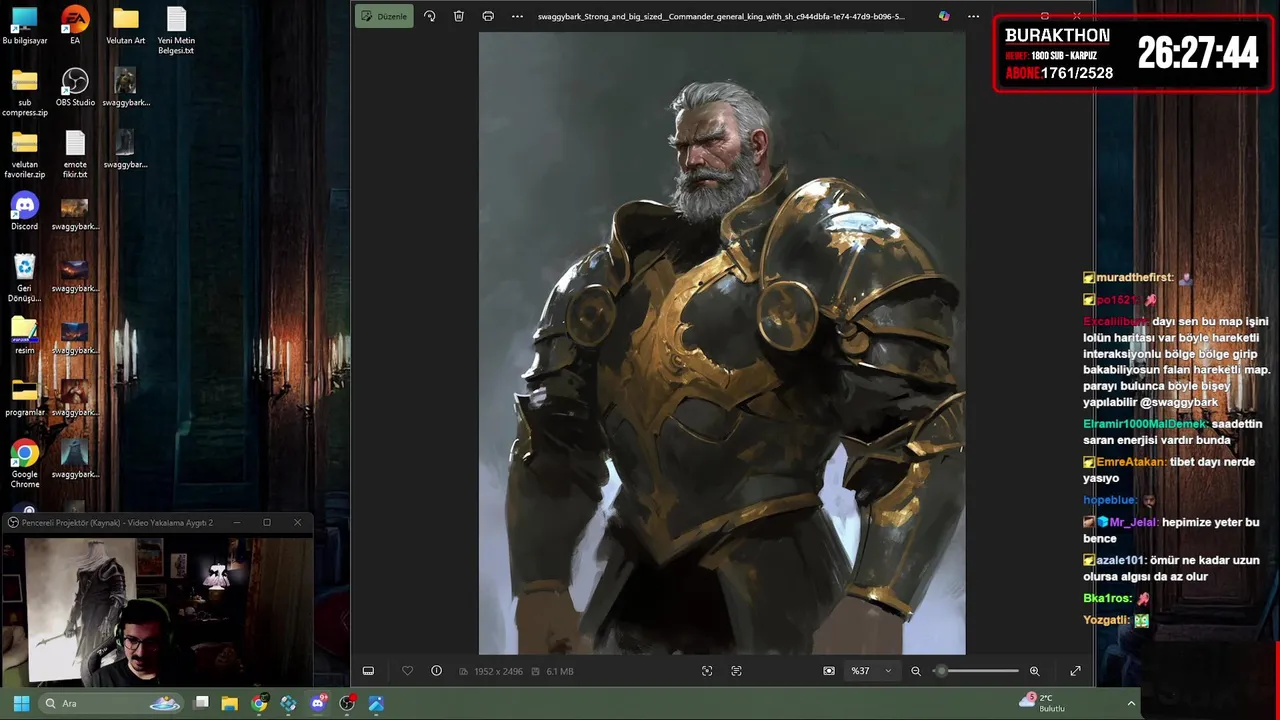The height and width of the screenshot is (720, 1280).
Task: Open the three-dot menu beside the Designer icon
Action: tap(973, 16)
